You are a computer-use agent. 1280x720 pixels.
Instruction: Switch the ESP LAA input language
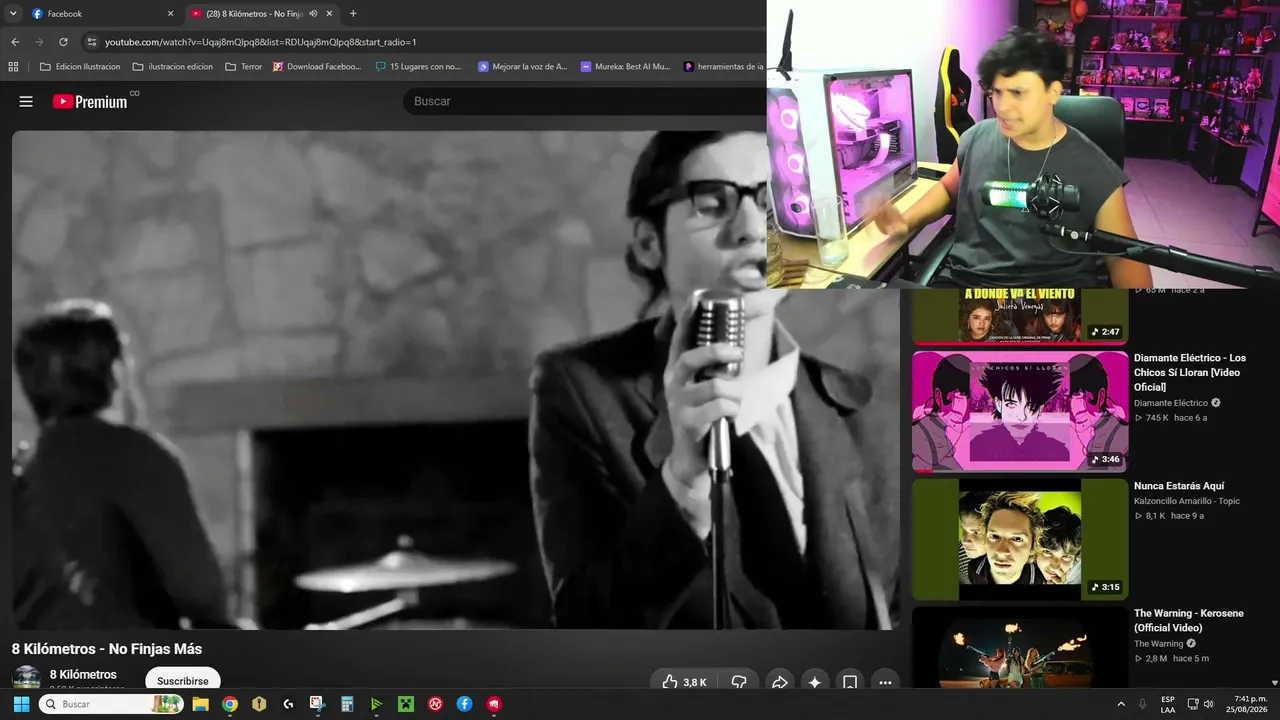1168,704
